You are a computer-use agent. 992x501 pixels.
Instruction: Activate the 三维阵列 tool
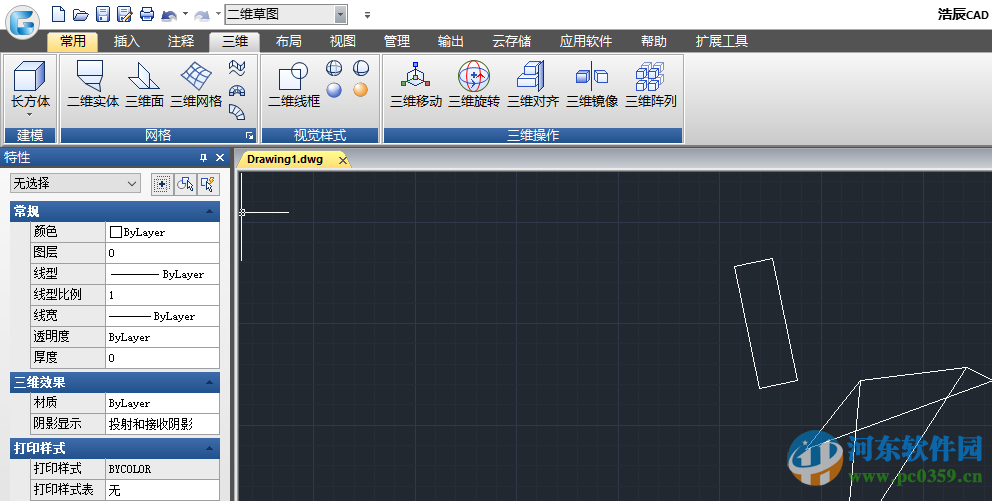(x=650, y=84)
